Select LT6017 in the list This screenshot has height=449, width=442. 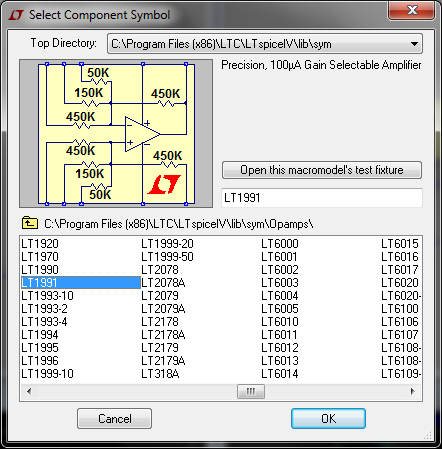point(400,270)
